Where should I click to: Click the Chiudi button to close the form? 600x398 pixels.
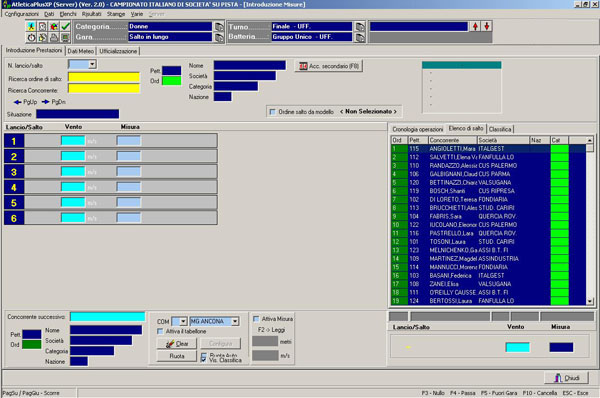(x=567, y=378)
